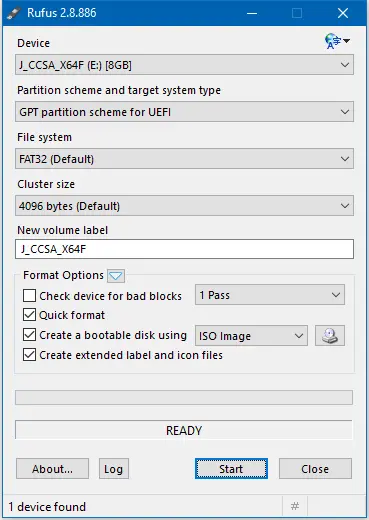Click the READY status field
Viewport: 369px width, 520px height.
pos(184,430)
